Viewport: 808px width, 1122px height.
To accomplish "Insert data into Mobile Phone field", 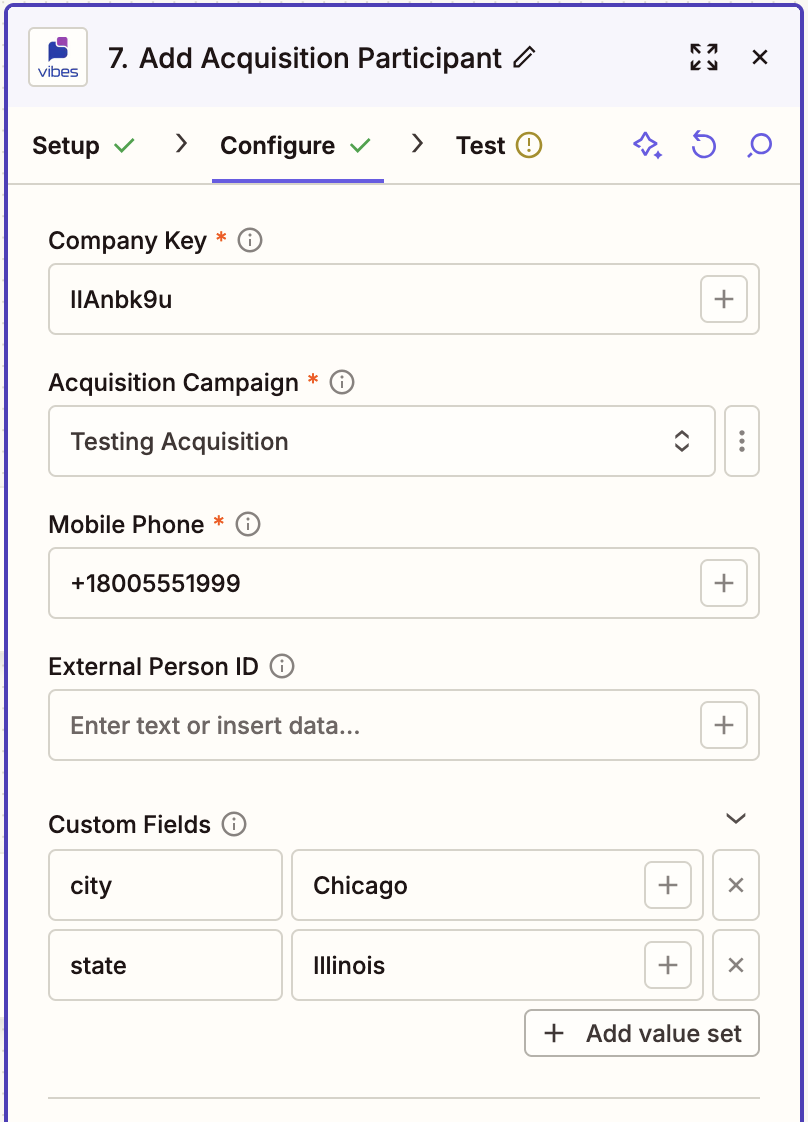I will pos(724,583).
